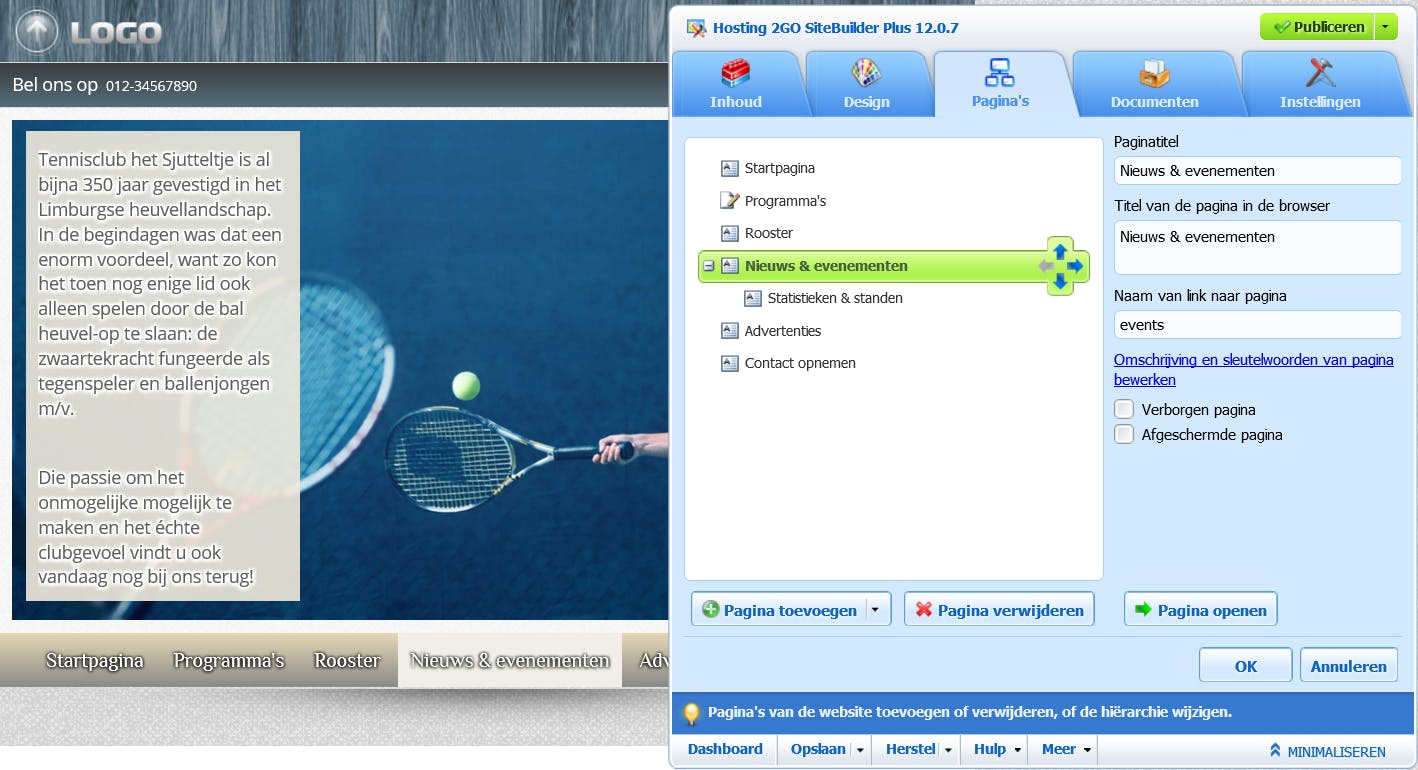Click into the Naam van link naar pagina field
The image size is (1418, 770).
[x=1258, y=325]
